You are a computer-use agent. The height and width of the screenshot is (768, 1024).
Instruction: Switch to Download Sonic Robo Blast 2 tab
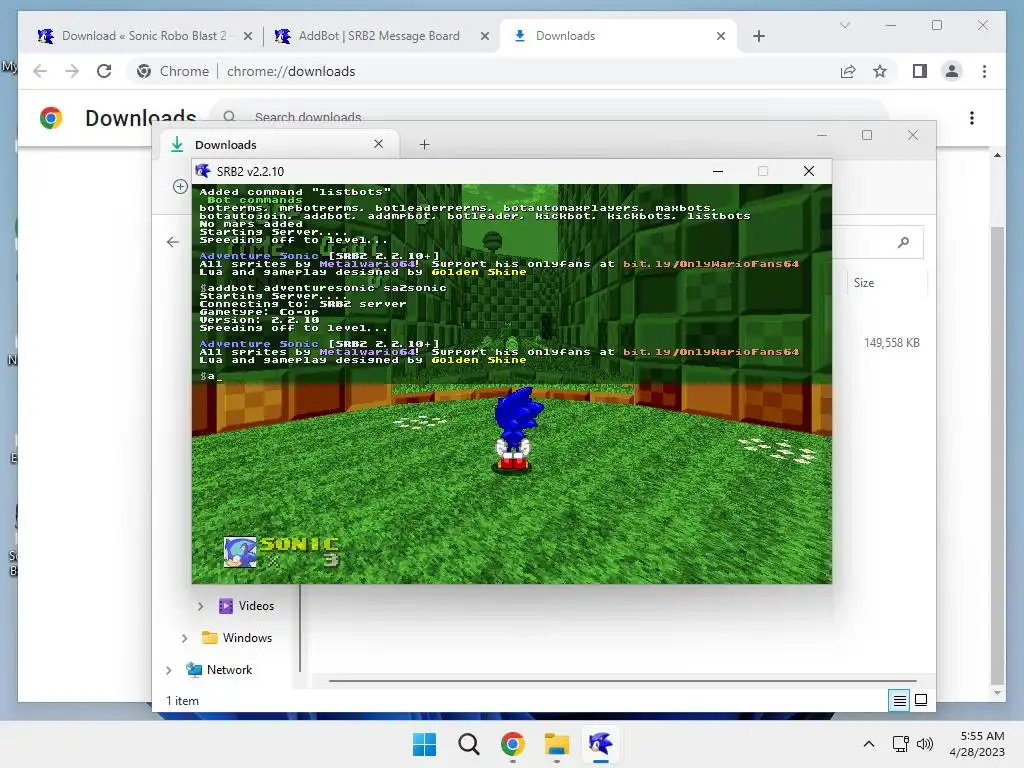point(144,36)
